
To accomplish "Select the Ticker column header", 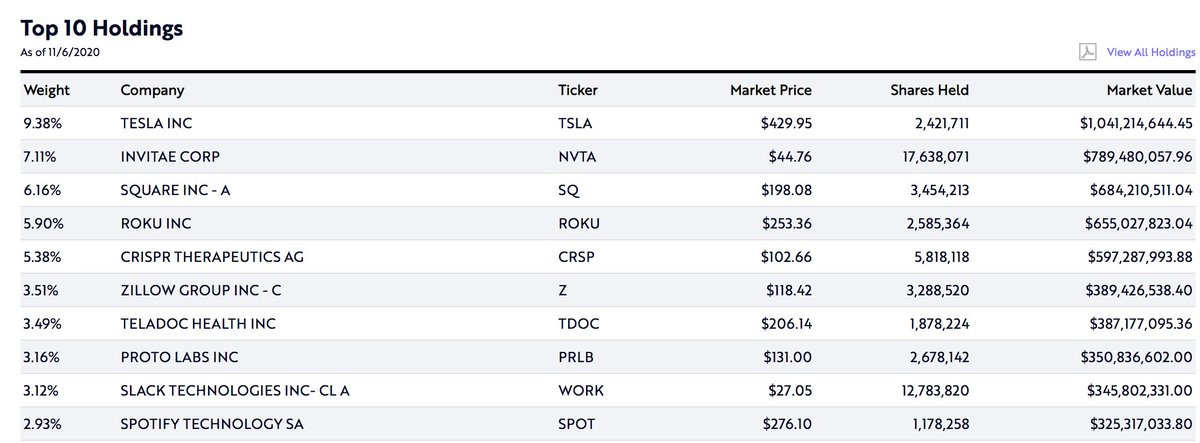I will pyautogui.click(x=578, y=90).
